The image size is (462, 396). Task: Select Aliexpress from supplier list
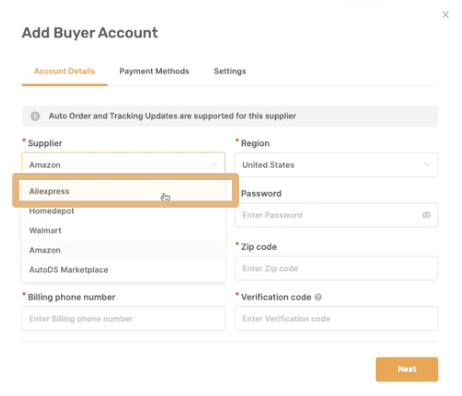tap(125, 191)
